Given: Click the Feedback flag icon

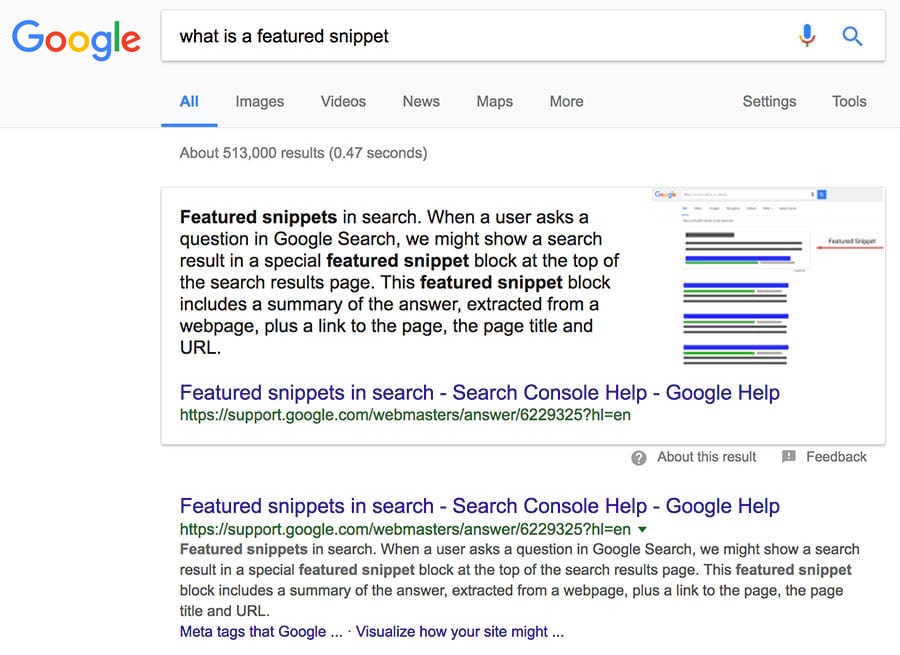Looking at the screenshot, I should (x=789, y=456).
